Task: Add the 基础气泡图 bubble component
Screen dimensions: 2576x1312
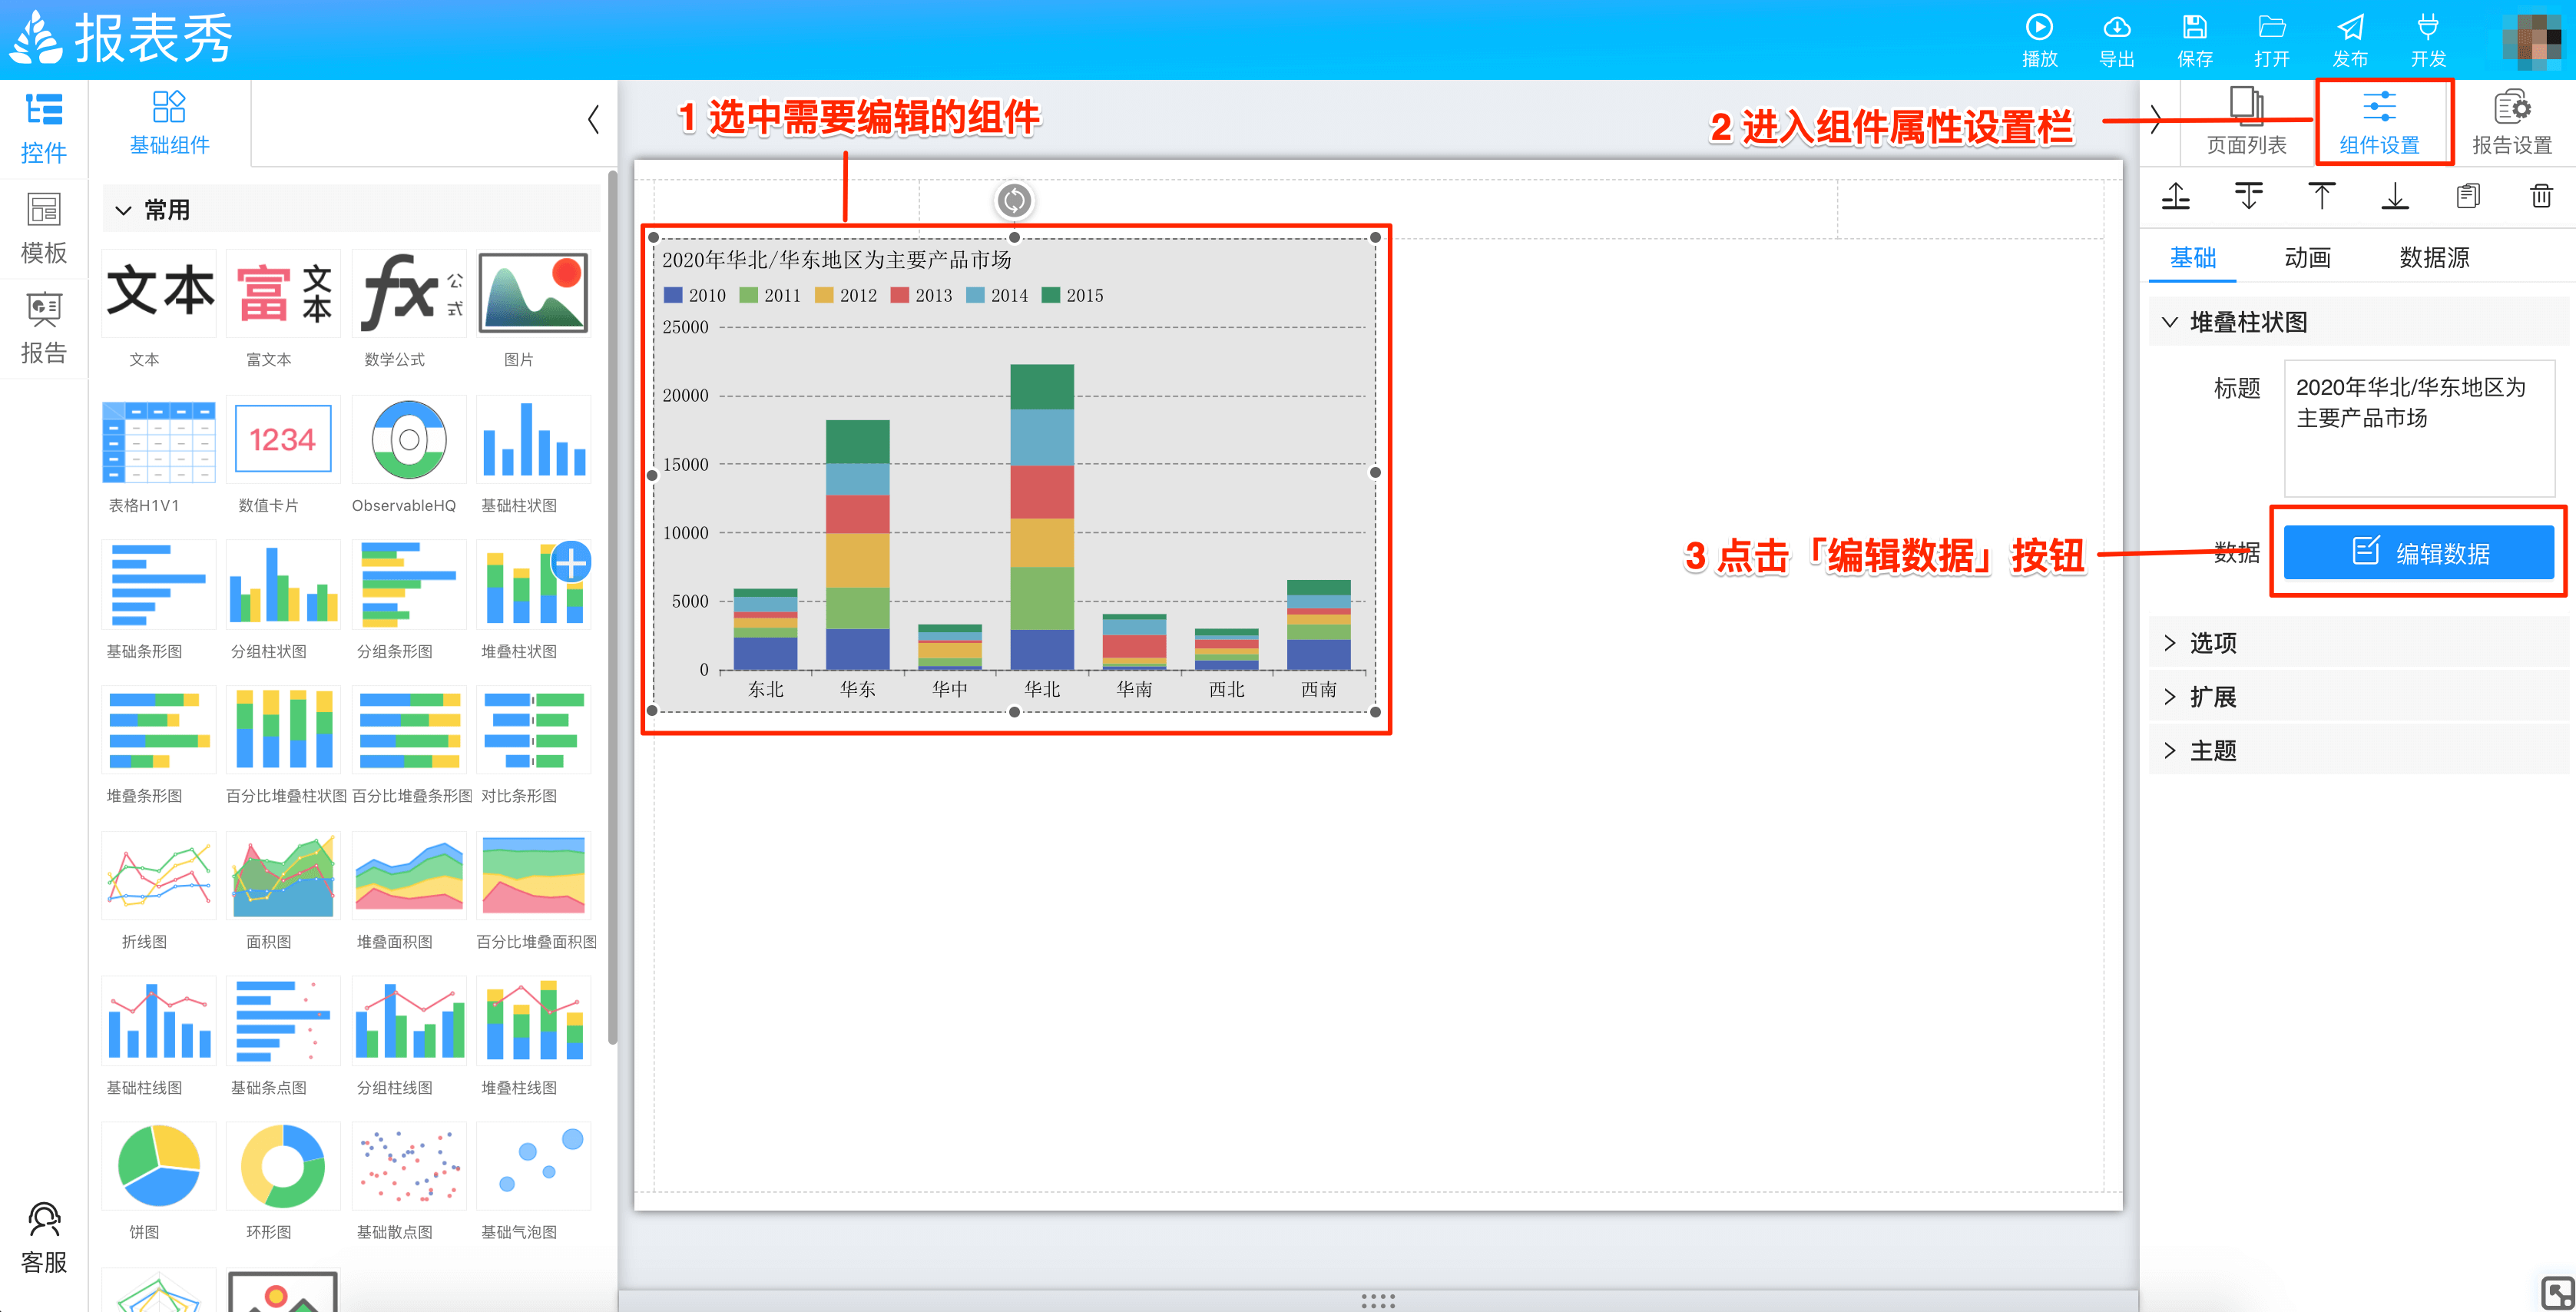Action: click(533, 1166)
